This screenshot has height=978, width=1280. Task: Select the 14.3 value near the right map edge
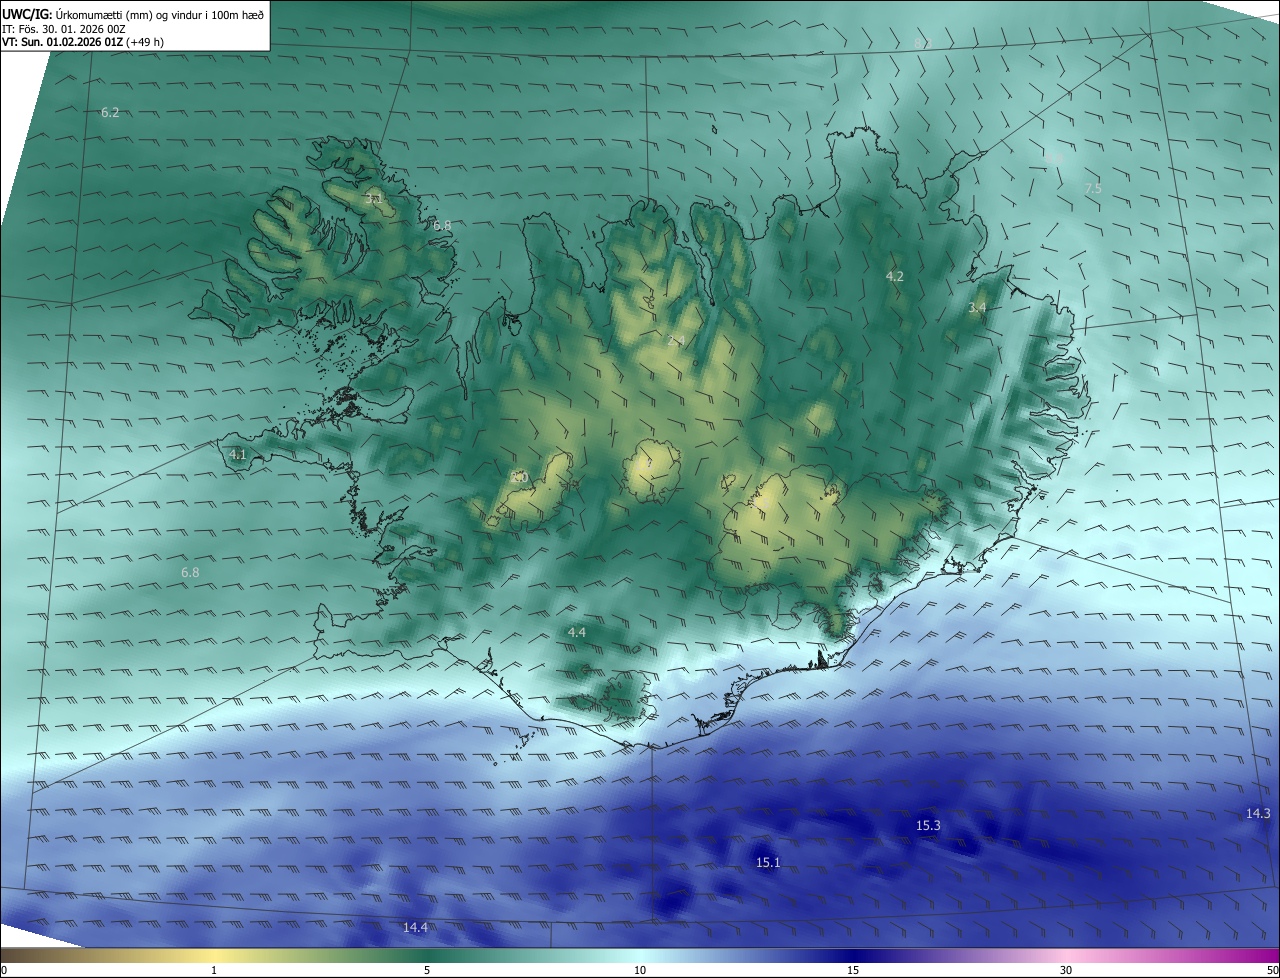click(1258, 814)
